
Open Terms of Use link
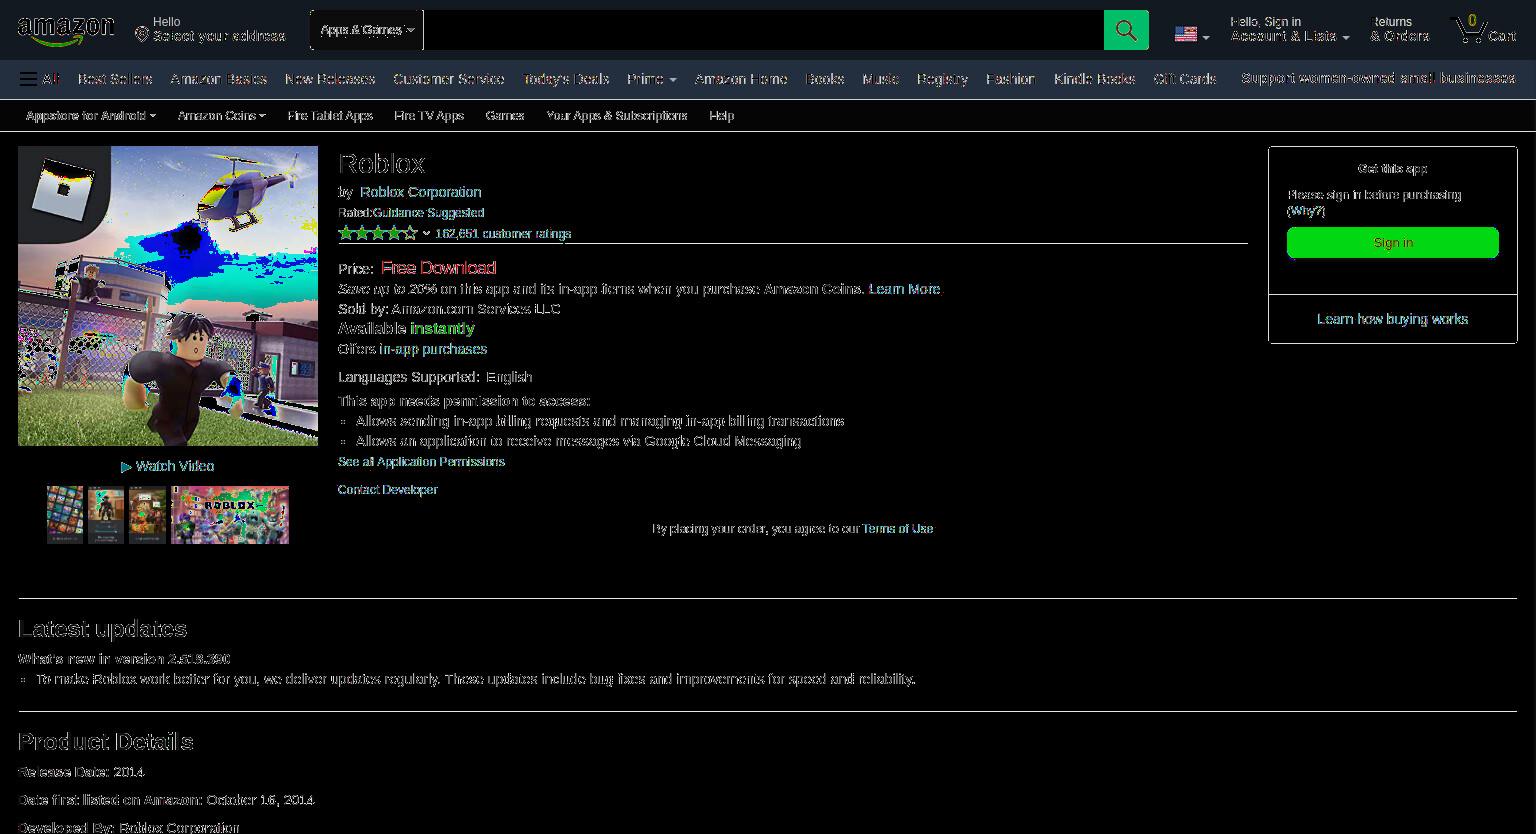point(898,529)
